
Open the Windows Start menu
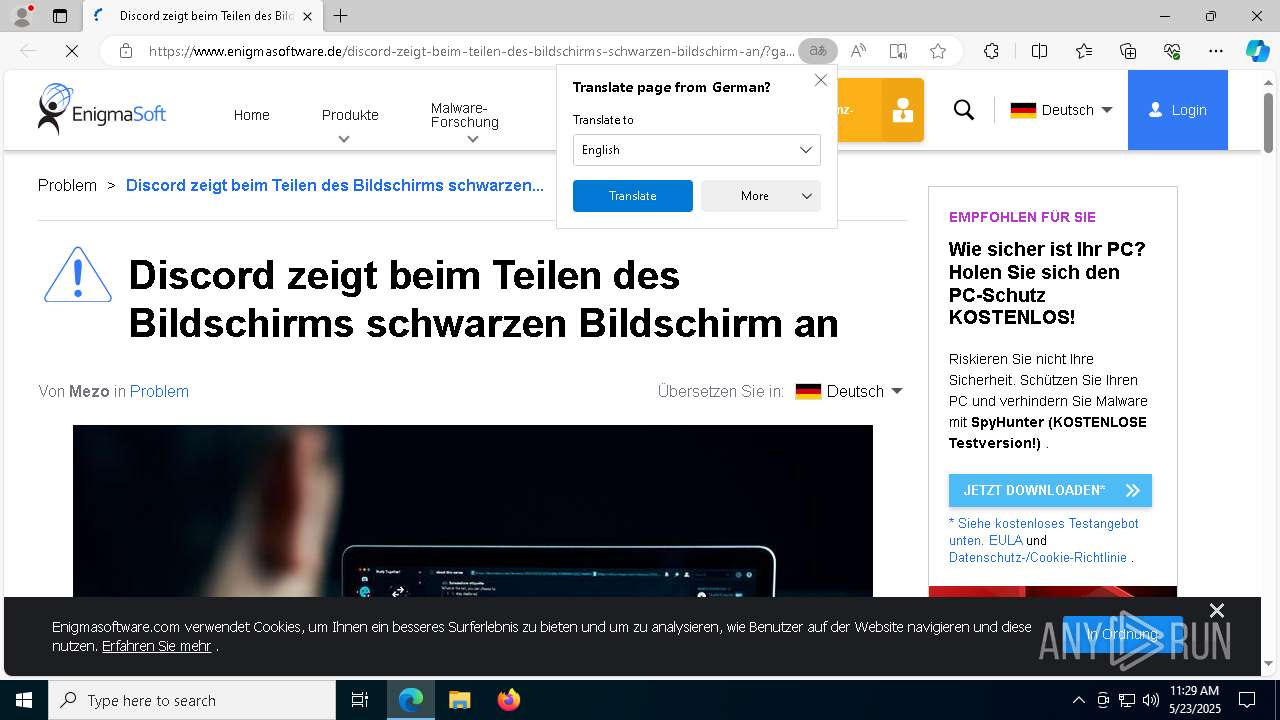point(24,700)
